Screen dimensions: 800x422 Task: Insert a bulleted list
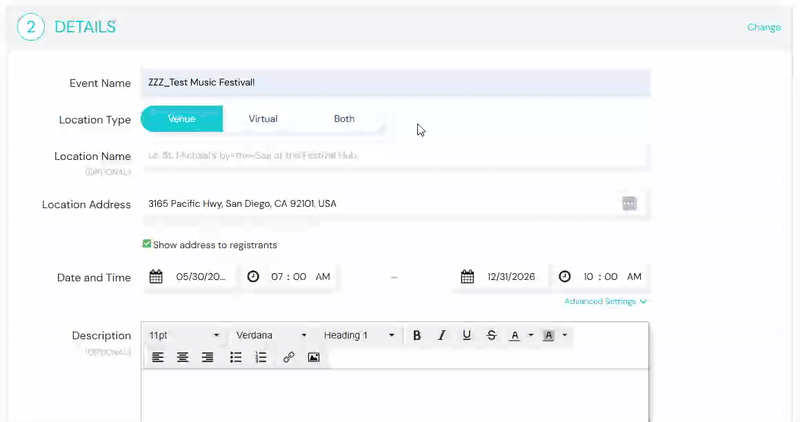236,357
